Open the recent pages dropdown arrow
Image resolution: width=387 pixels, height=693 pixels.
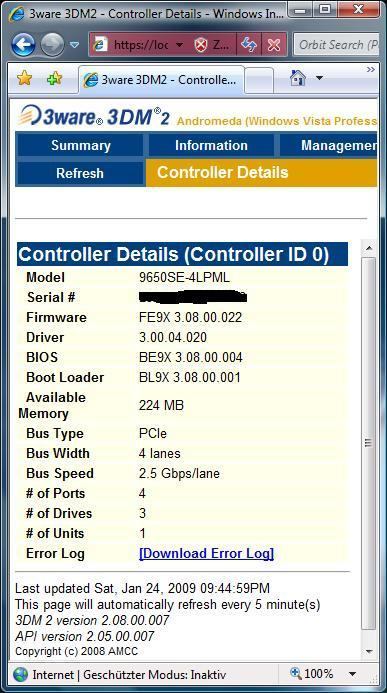click(x=75, y=45)
